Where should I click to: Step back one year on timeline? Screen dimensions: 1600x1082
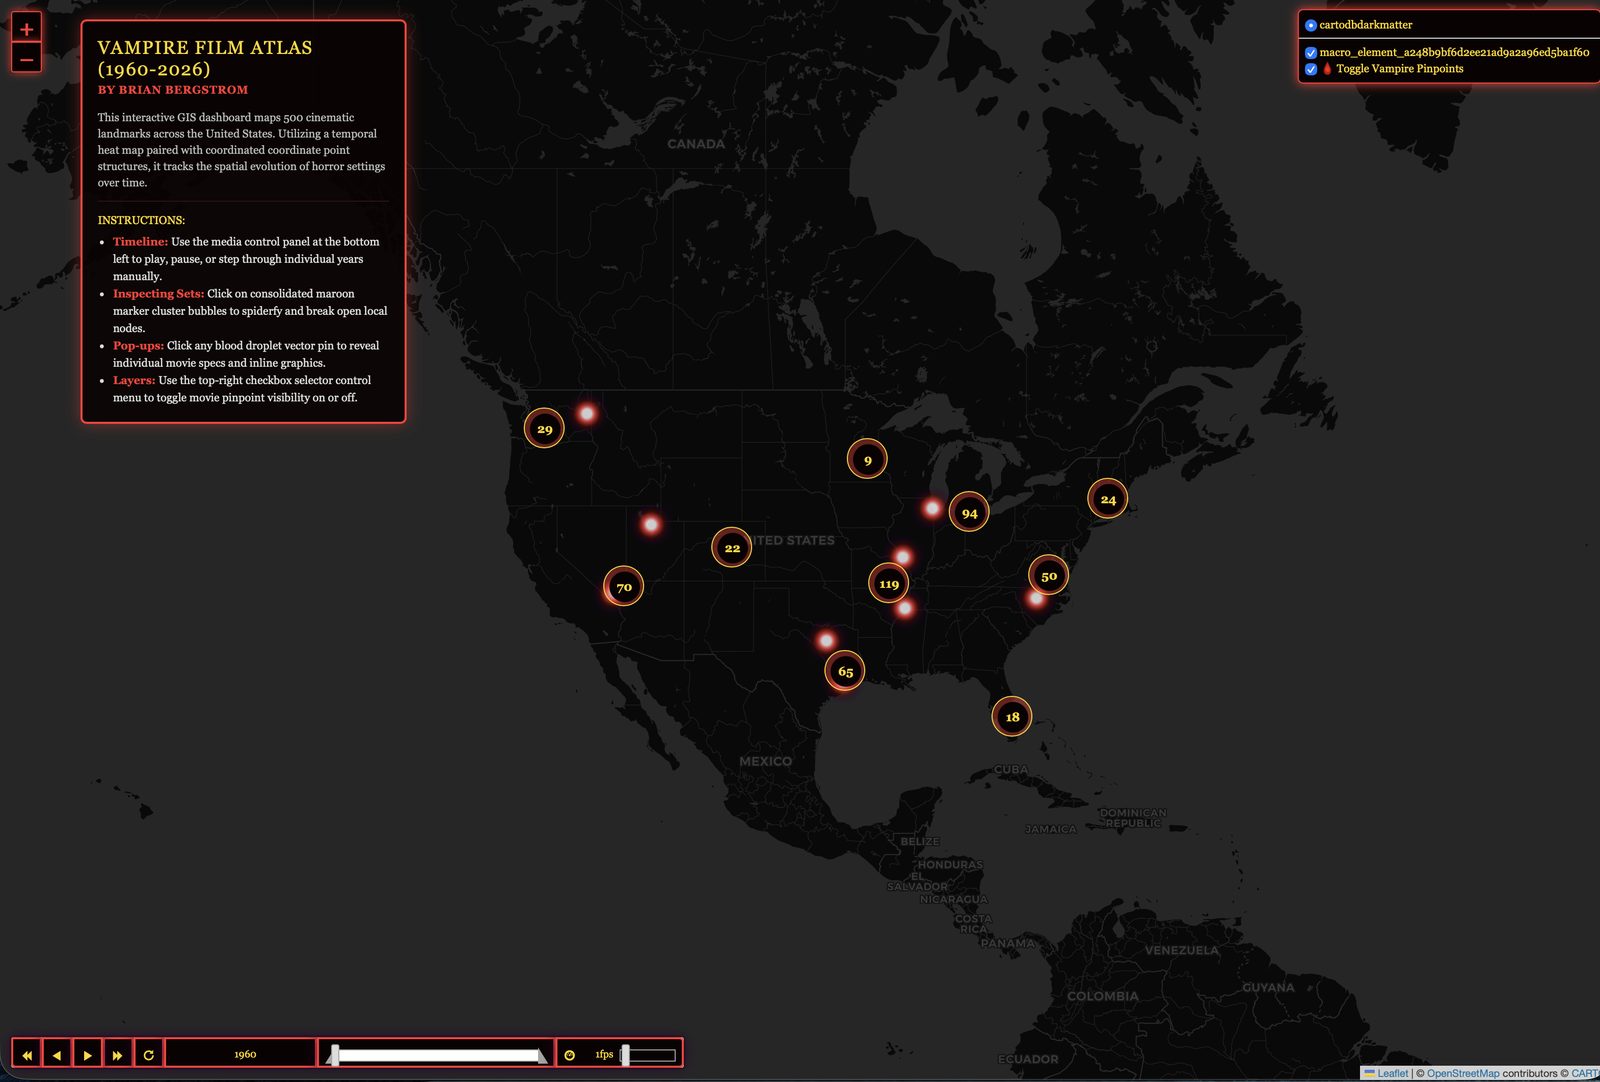(x=57, y=1054)
